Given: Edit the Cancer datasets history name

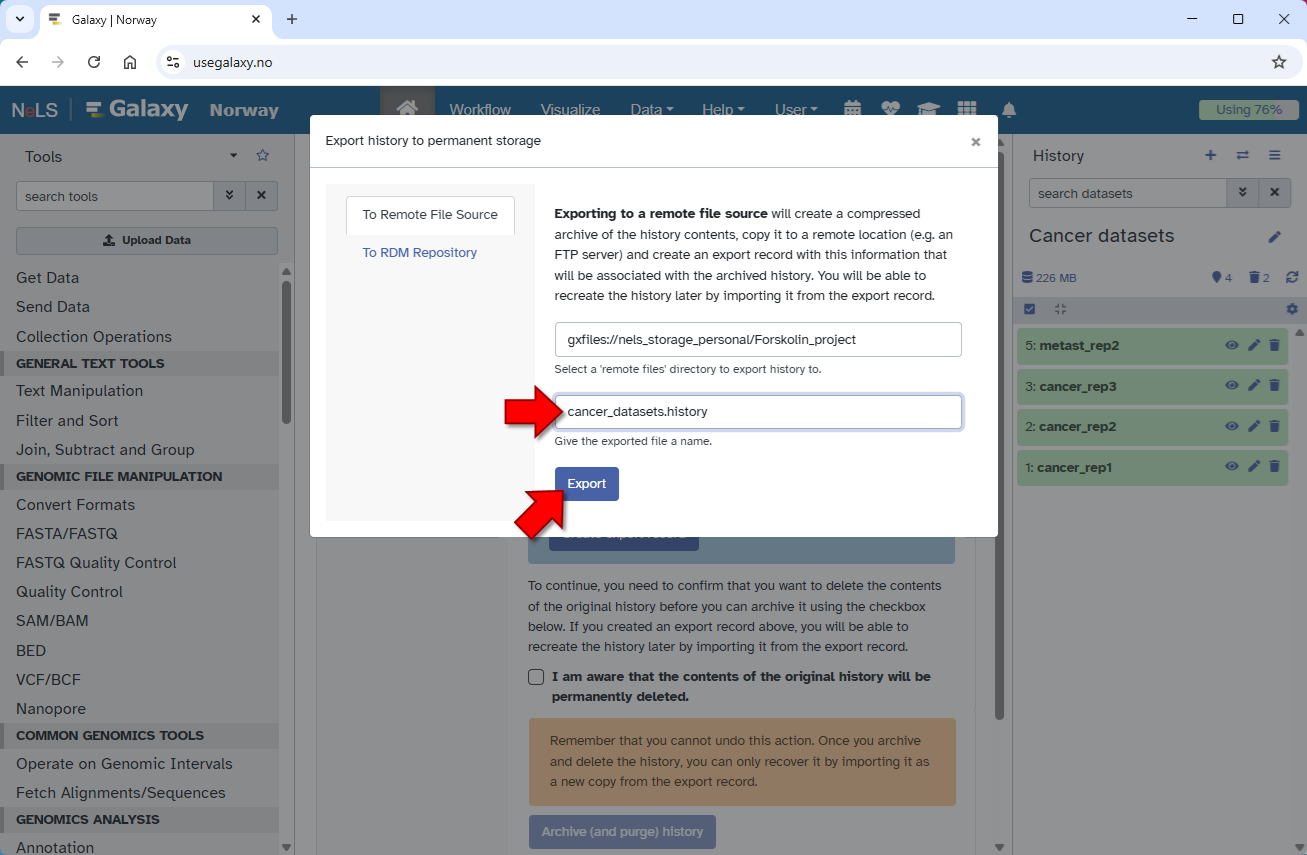Looking at the screenshot, I should 1274,237.
